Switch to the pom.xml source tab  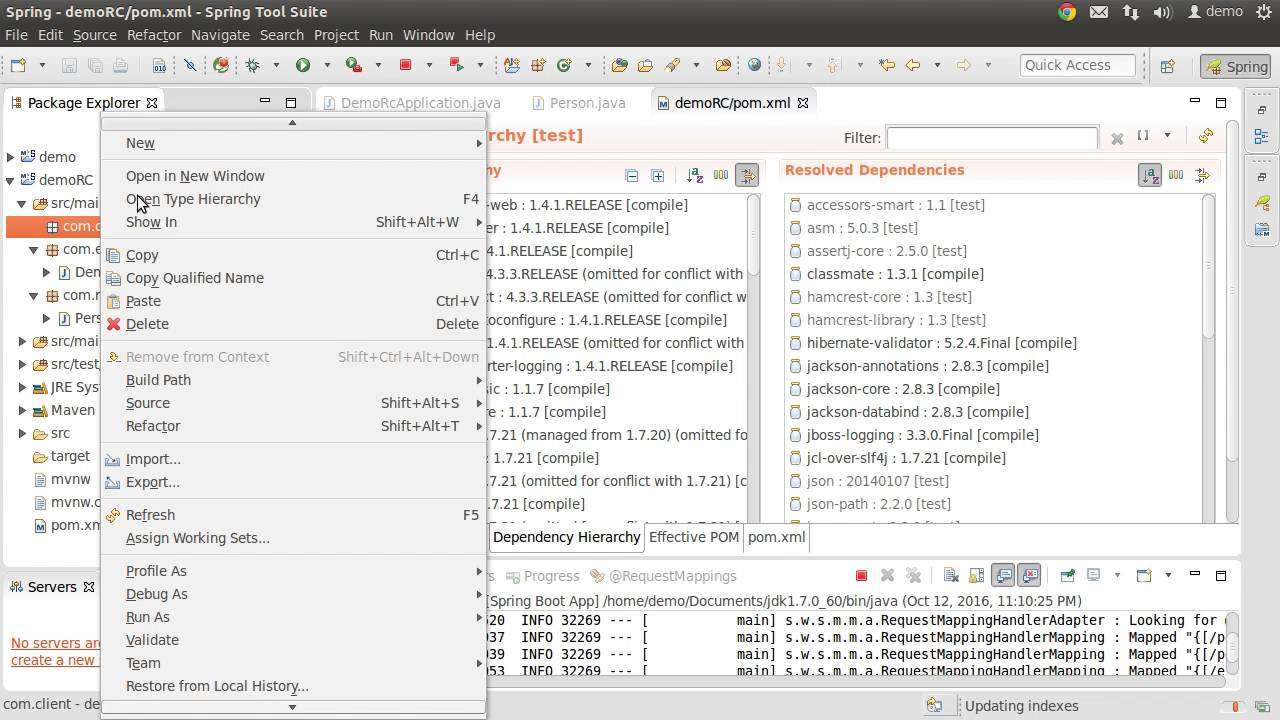(x=776, y=537)
